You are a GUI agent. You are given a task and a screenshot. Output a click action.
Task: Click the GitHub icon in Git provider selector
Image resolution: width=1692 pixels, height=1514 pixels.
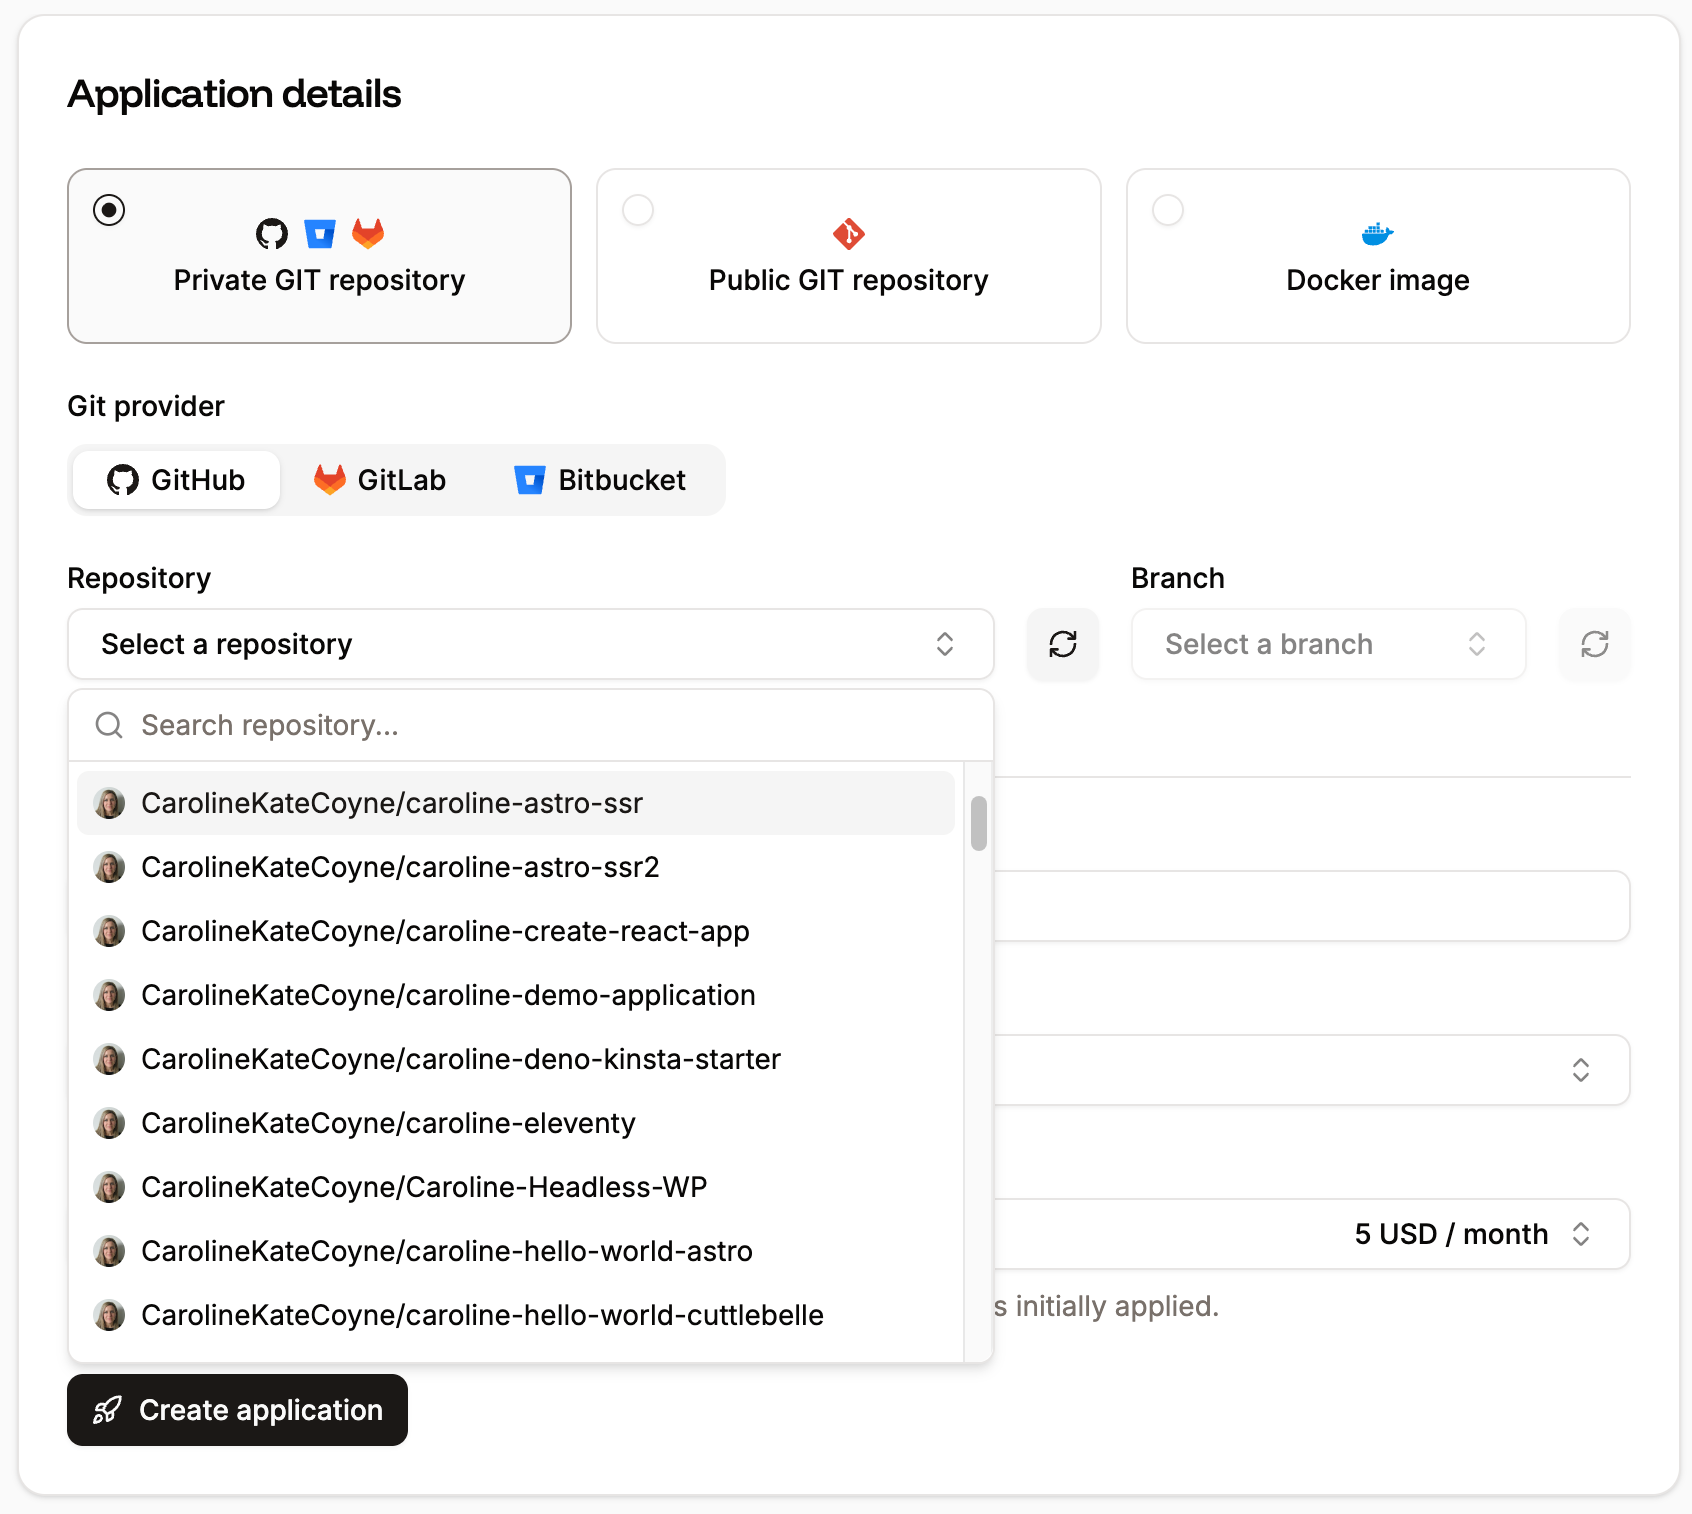tap(123, 480)
